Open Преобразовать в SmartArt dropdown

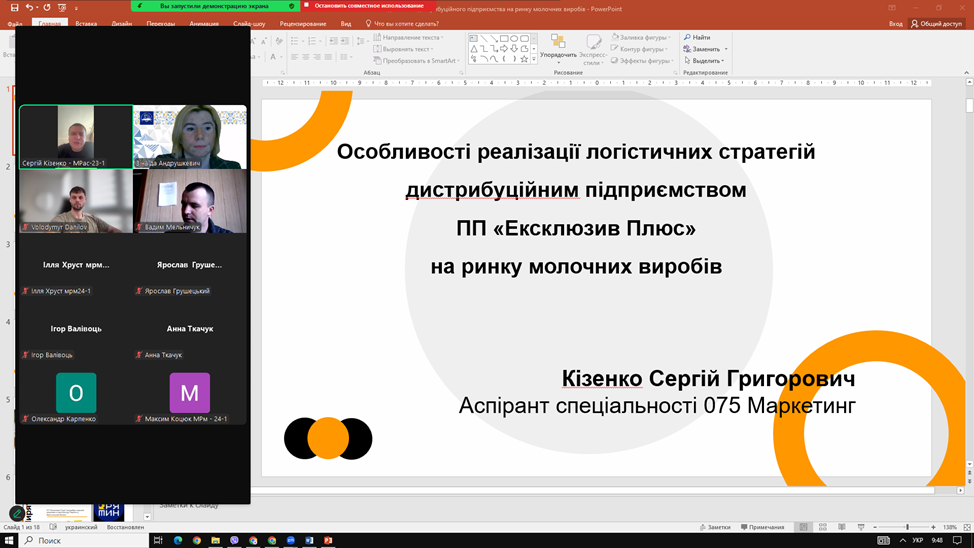point(417,61)
